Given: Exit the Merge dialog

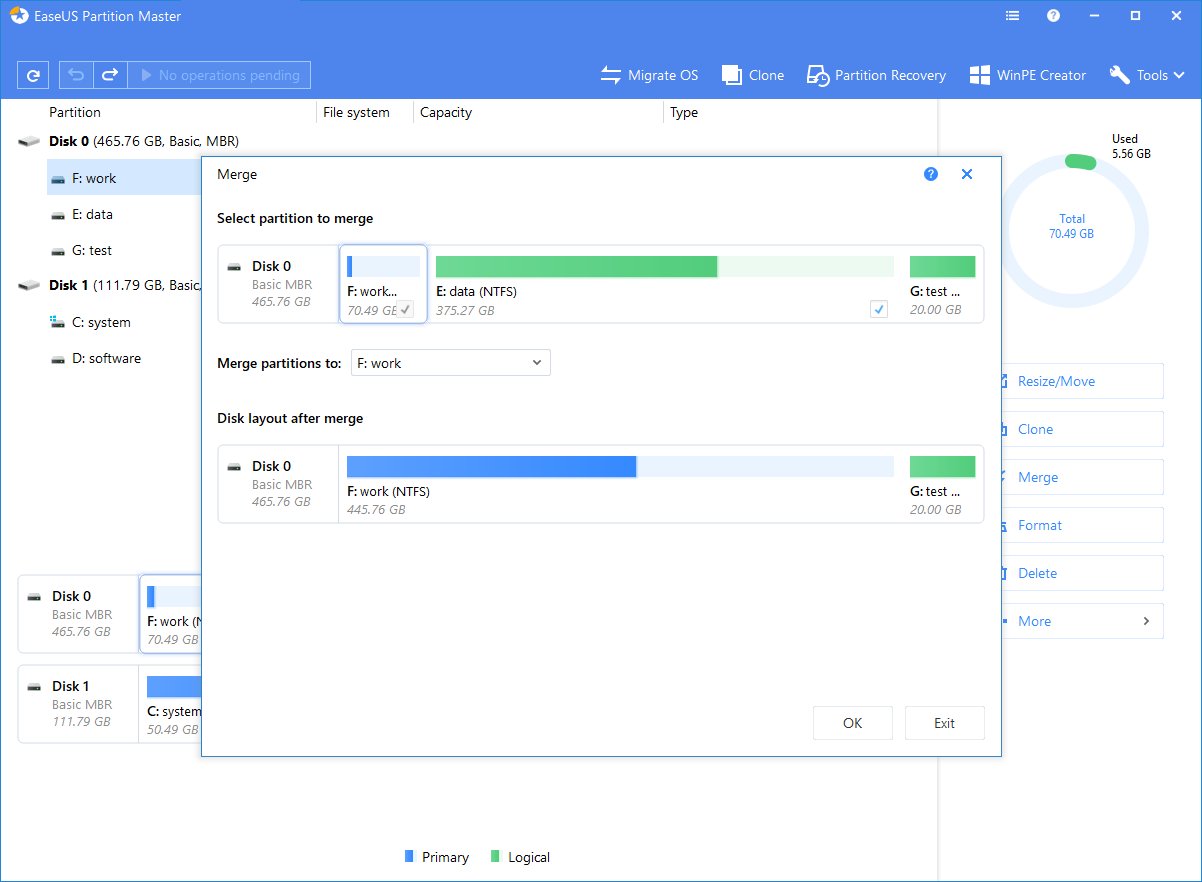Looking at the screenshot, I should pos(944,722).
